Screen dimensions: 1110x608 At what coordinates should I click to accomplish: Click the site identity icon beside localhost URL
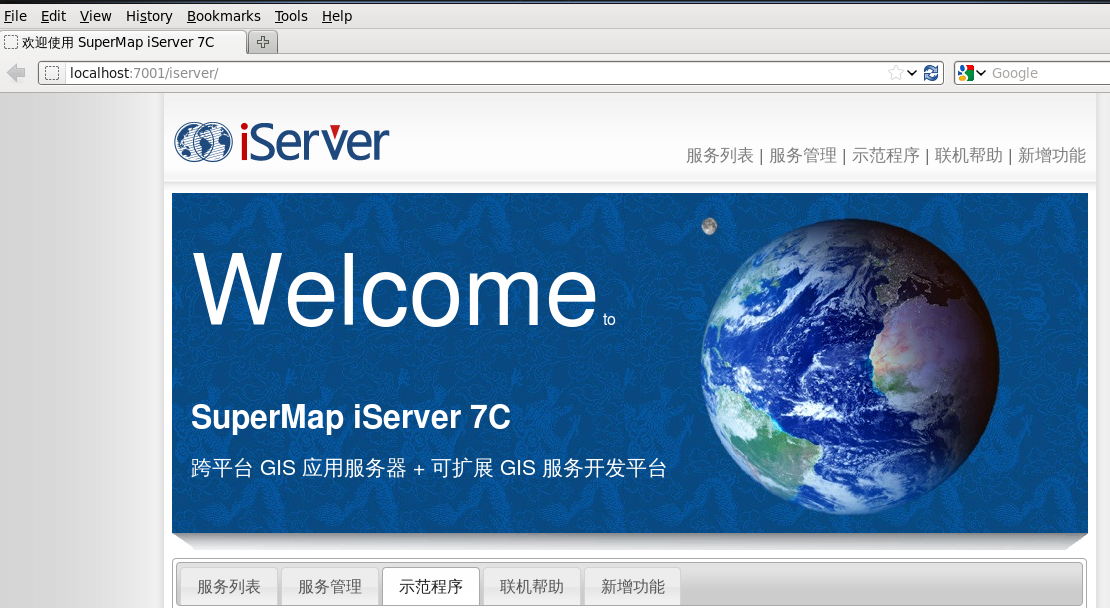click(52, 73)
